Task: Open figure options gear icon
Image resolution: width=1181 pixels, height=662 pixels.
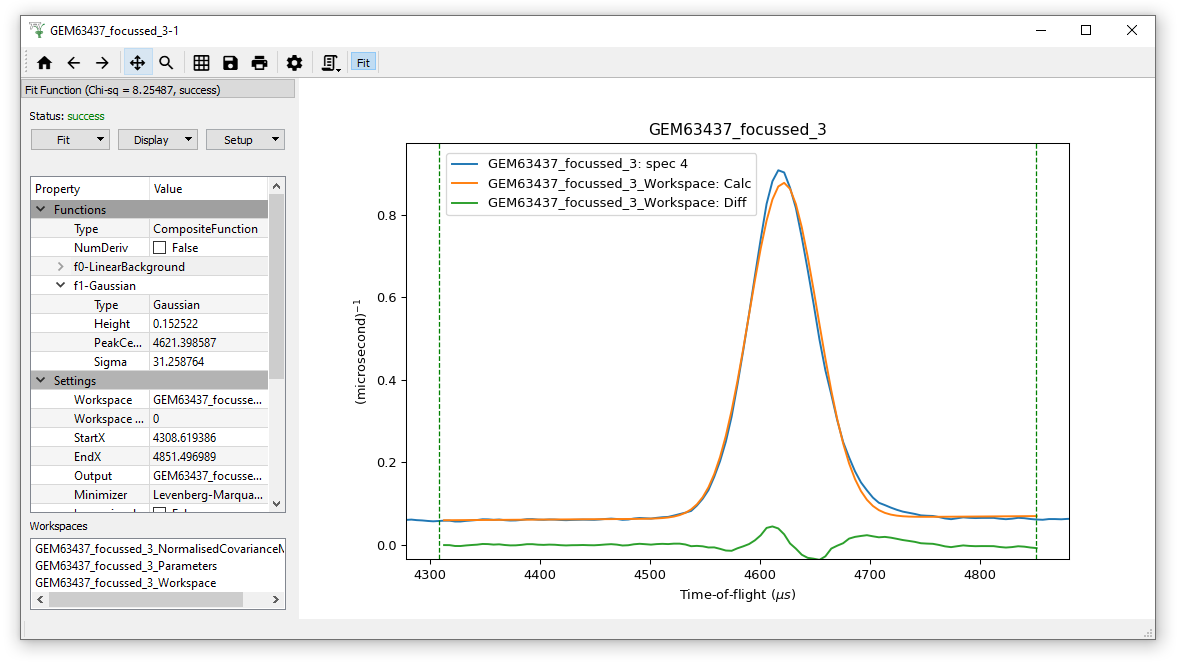Action: tap(294, 63)
